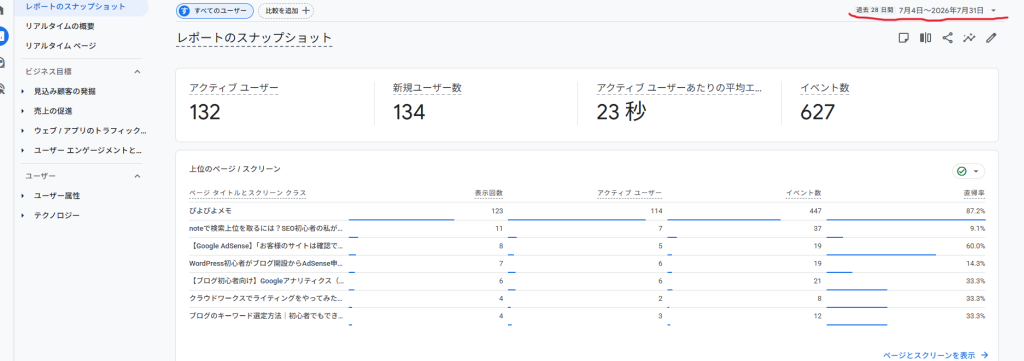Click row WordPress初心者がブログ開設から
Screen dimensions: 1024x361
click(x=587, y=263)
